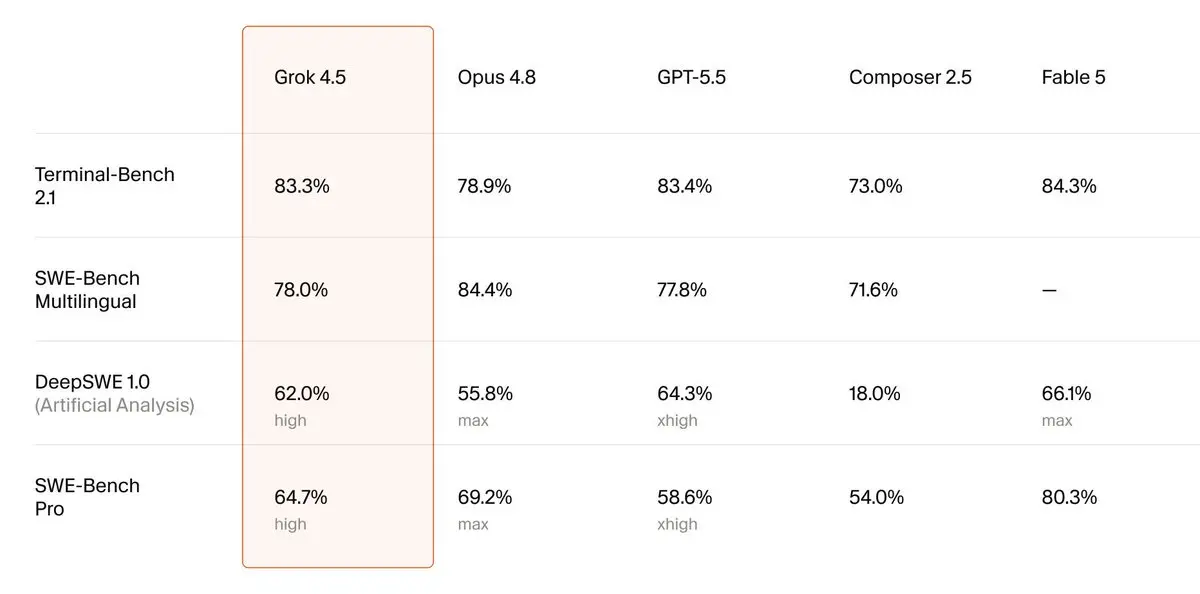Select Fable 5's 80.3% SWE-Bench Pro score

point(1069,497)
